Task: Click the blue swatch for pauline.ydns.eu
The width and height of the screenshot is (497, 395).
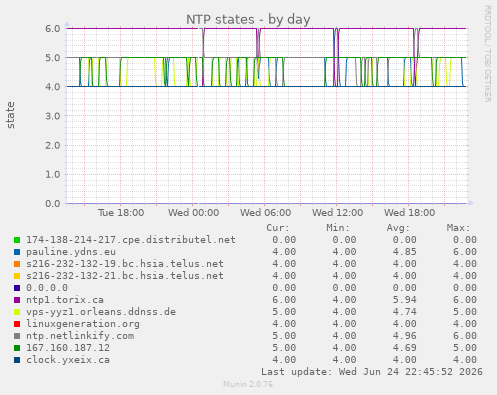Action: coord(17,252)
